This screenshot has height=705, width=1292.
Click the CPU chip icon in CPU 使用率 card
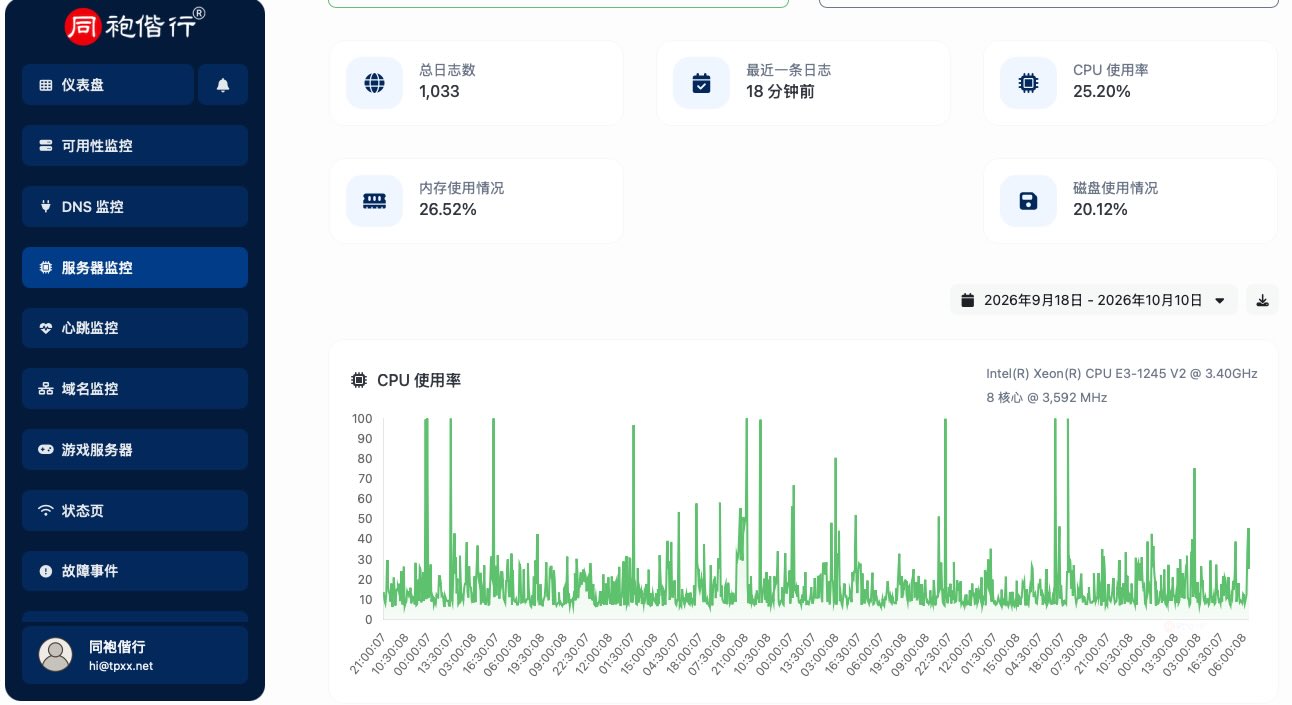click(1028, 83)
